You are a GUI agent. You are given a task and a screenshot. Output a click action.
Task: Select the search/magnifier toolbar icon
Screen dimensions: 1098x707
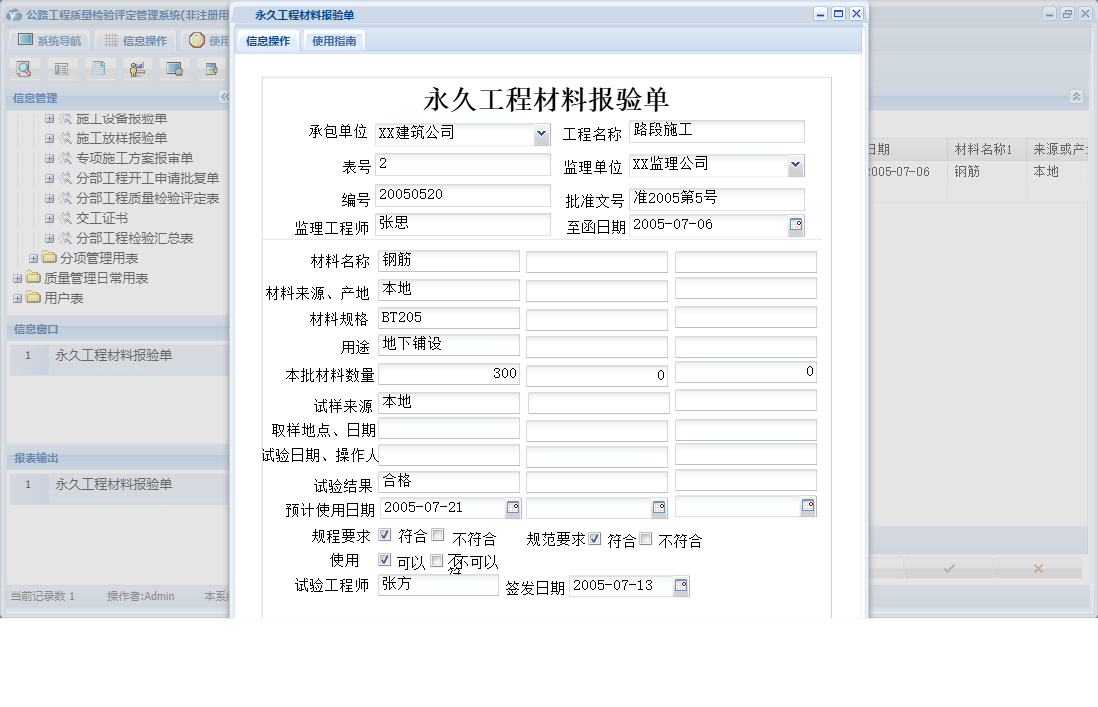point(23,68)
